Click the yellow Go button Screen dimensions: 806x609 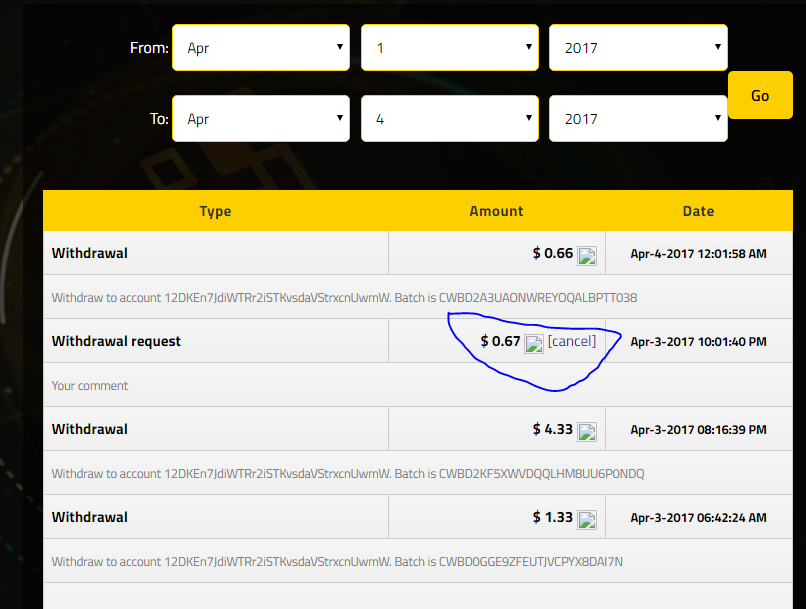(760, 95)
